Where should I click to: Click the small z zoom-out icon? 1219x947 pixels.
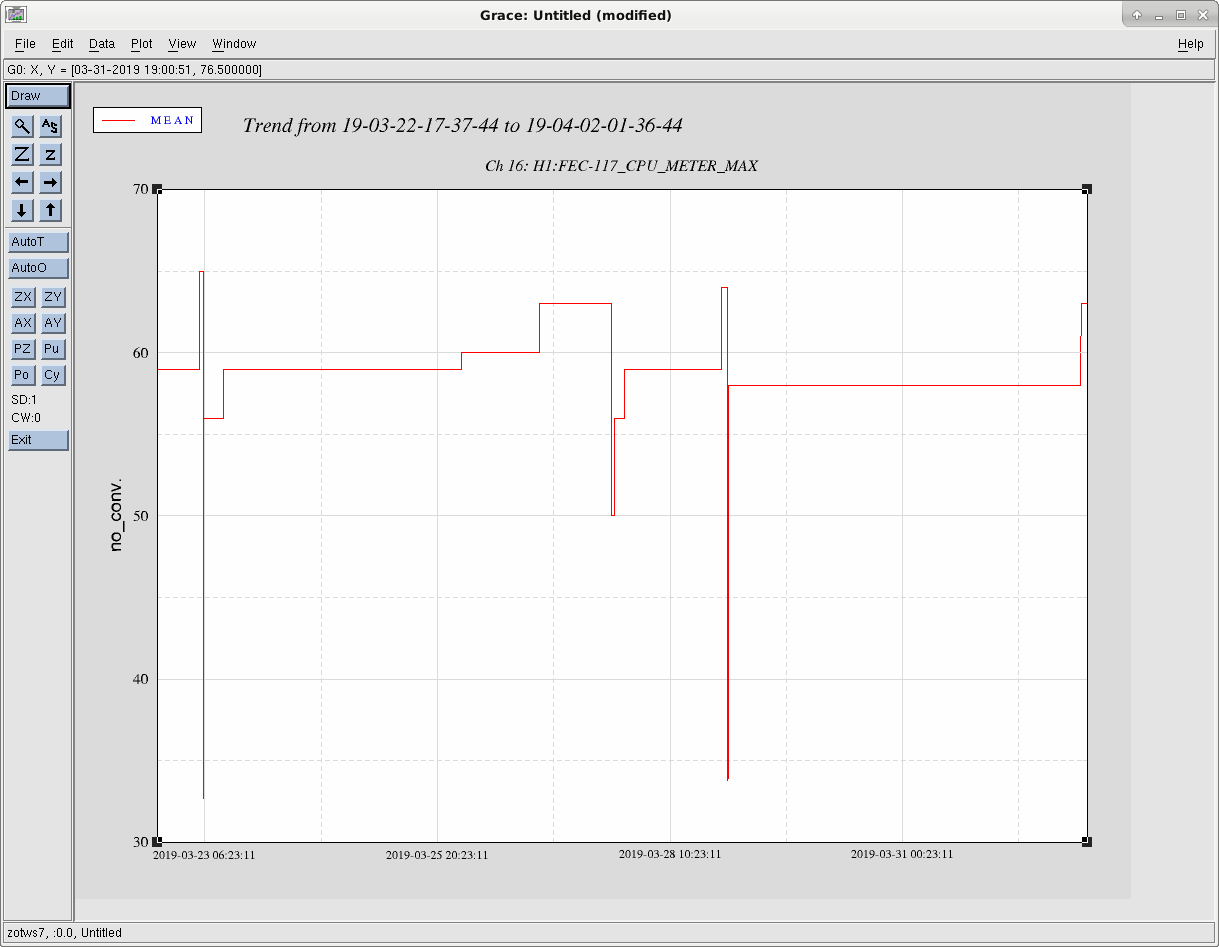tap(51, 154)
